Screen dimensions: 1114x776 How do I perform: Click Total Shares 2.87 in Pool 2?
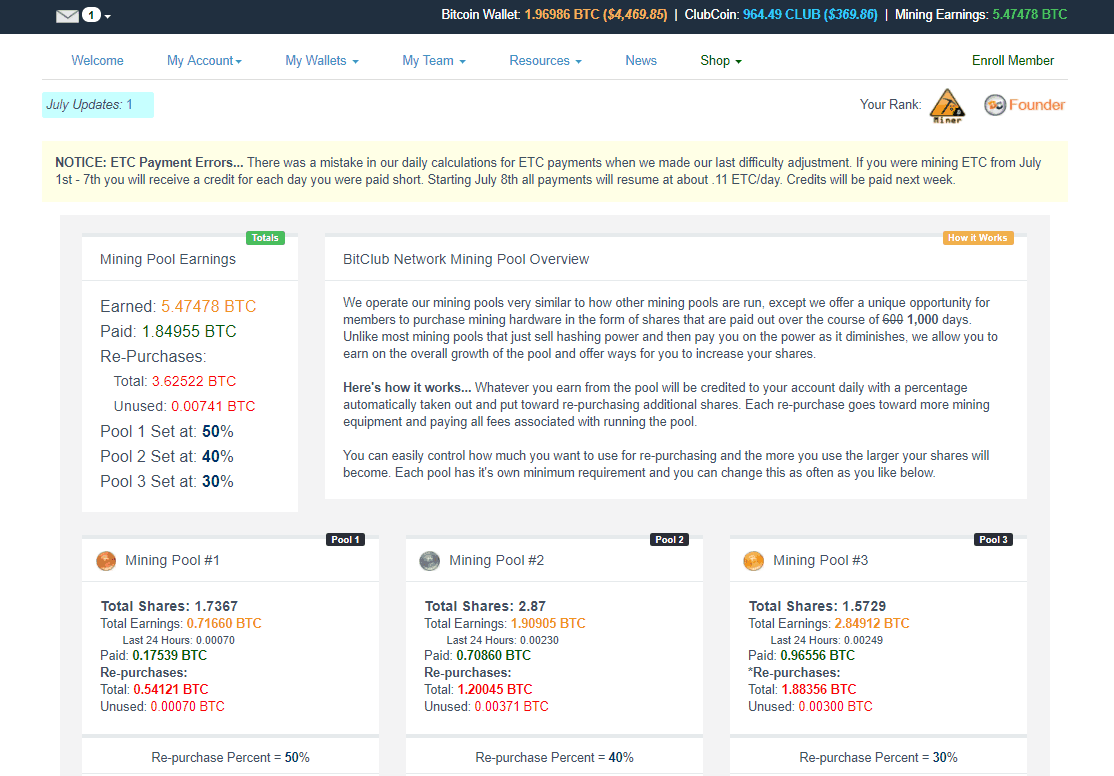pyautogui.click(x=485, y=606)
